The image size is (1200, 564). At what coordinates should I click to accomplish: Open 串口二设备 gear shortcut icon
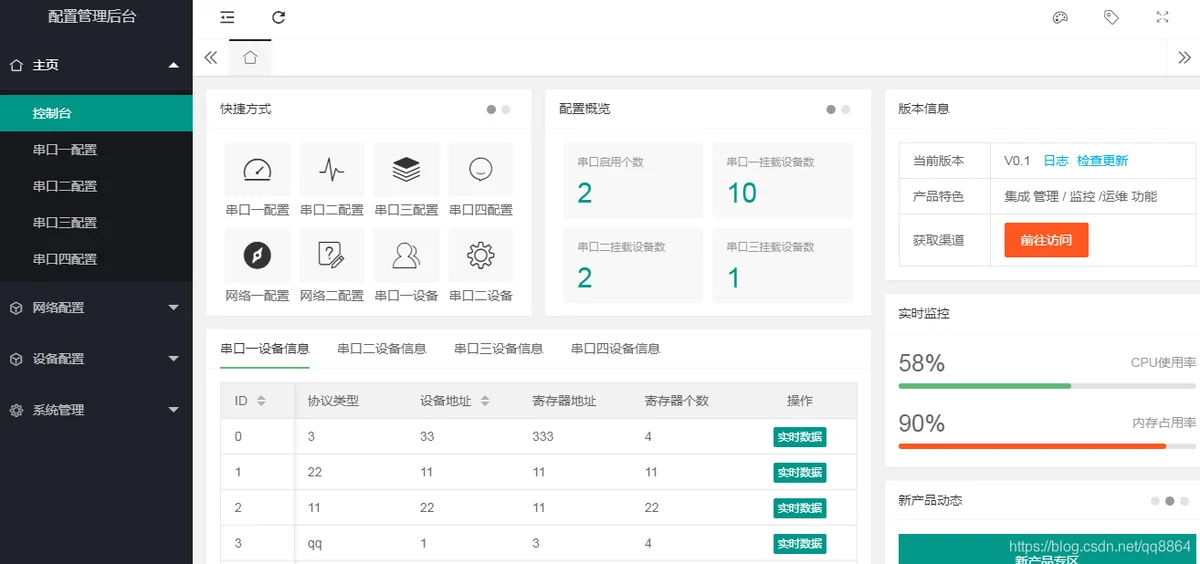(x=481, y=256)
